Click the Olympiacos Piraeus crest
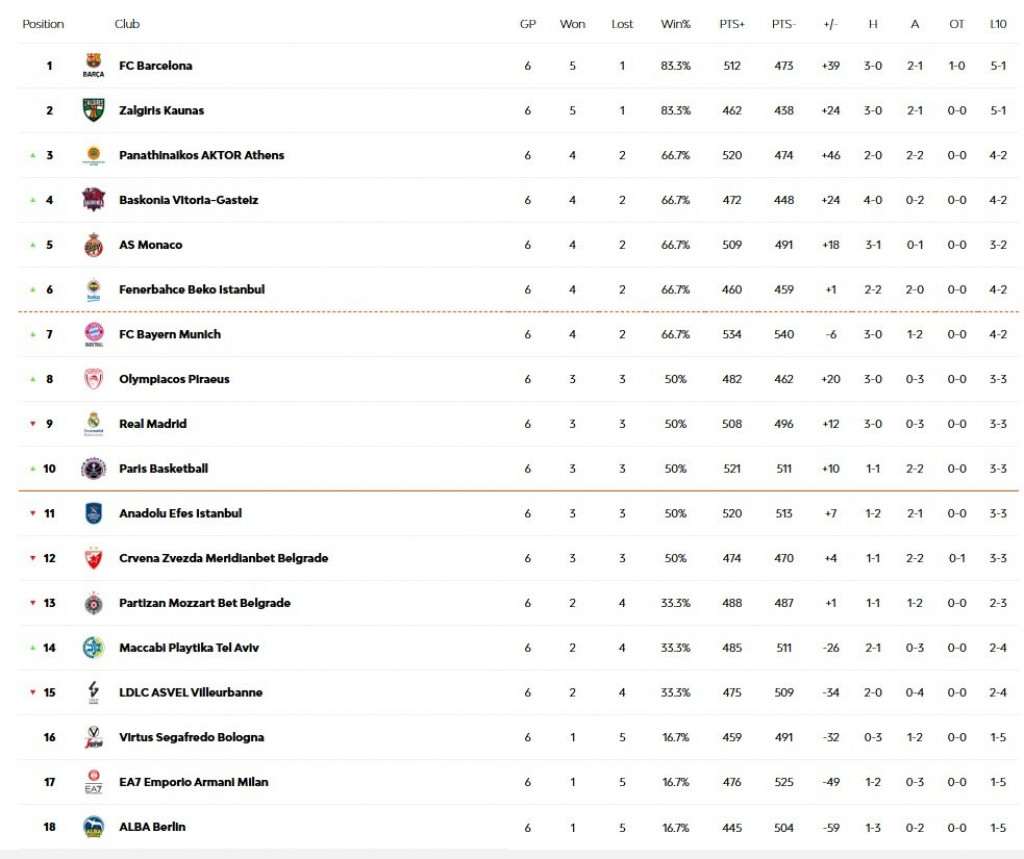The width and height of the screenshot is (1024, 859). coord(93,379)
